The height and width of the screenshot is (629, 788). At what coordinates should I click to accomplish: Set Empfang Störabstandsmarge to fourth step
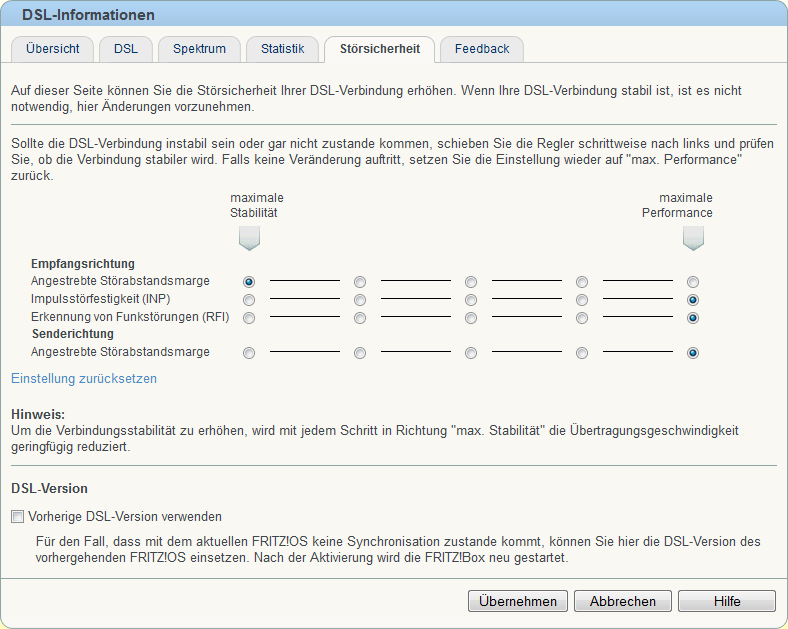(x=582, y=282)
